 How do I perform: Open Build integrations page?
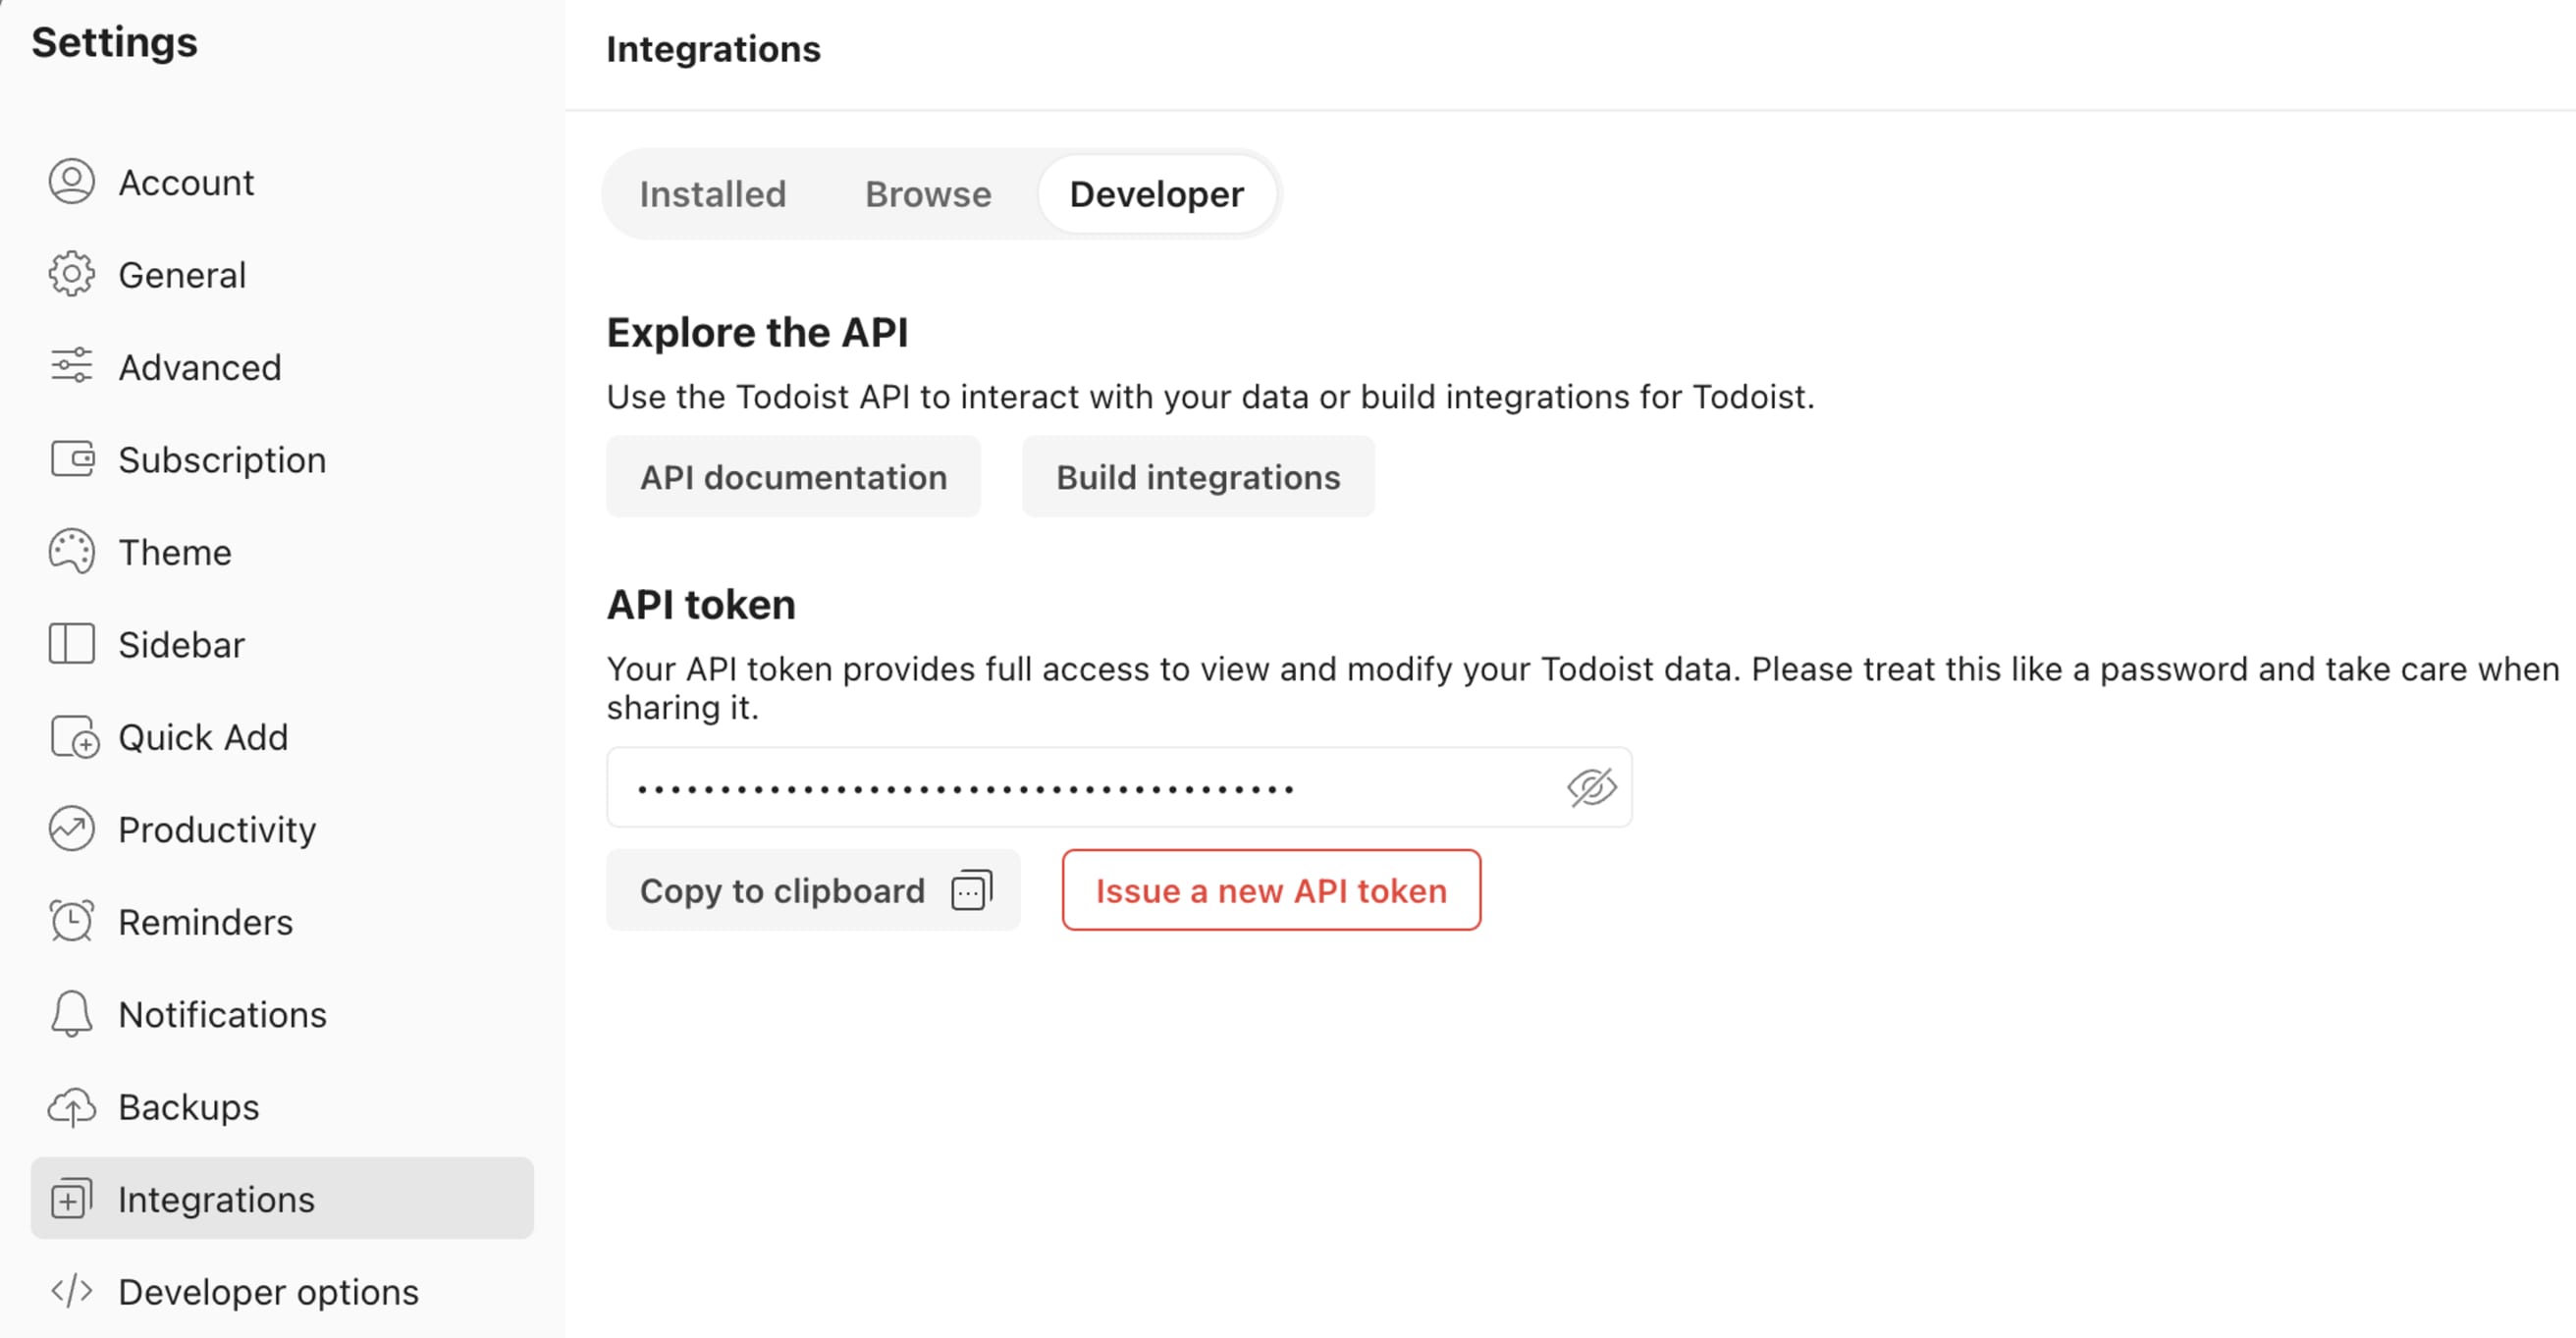(1198, 475)
